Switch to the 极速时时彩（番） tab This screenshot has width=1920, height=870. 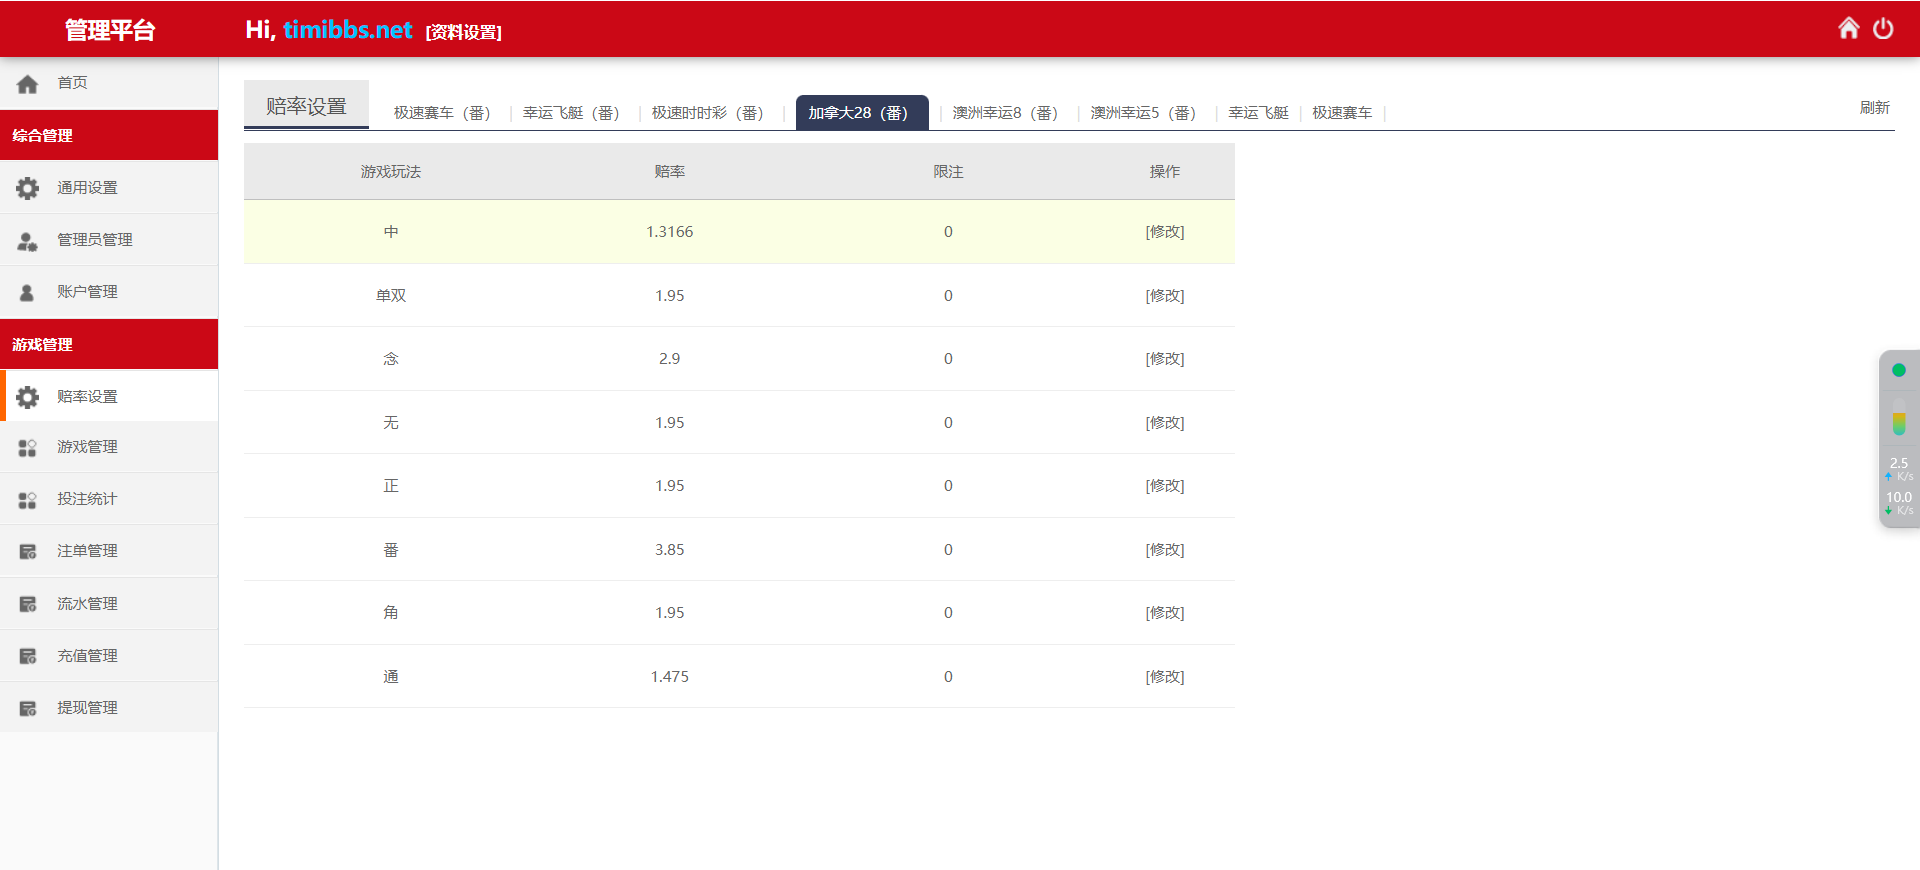coord(708,113)
